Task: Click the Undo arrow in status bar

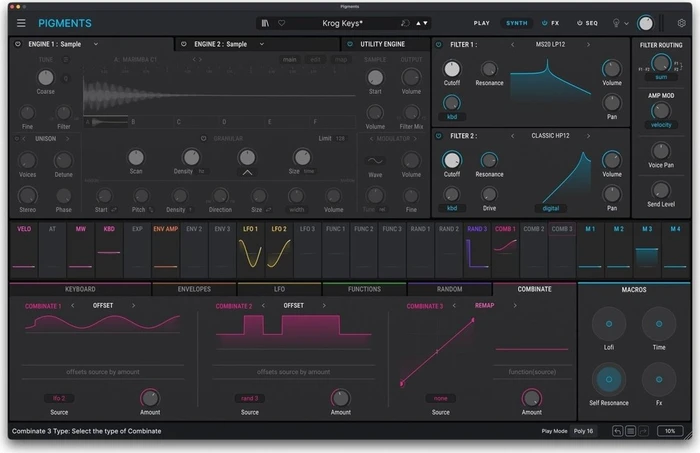Action: (617, 431)
